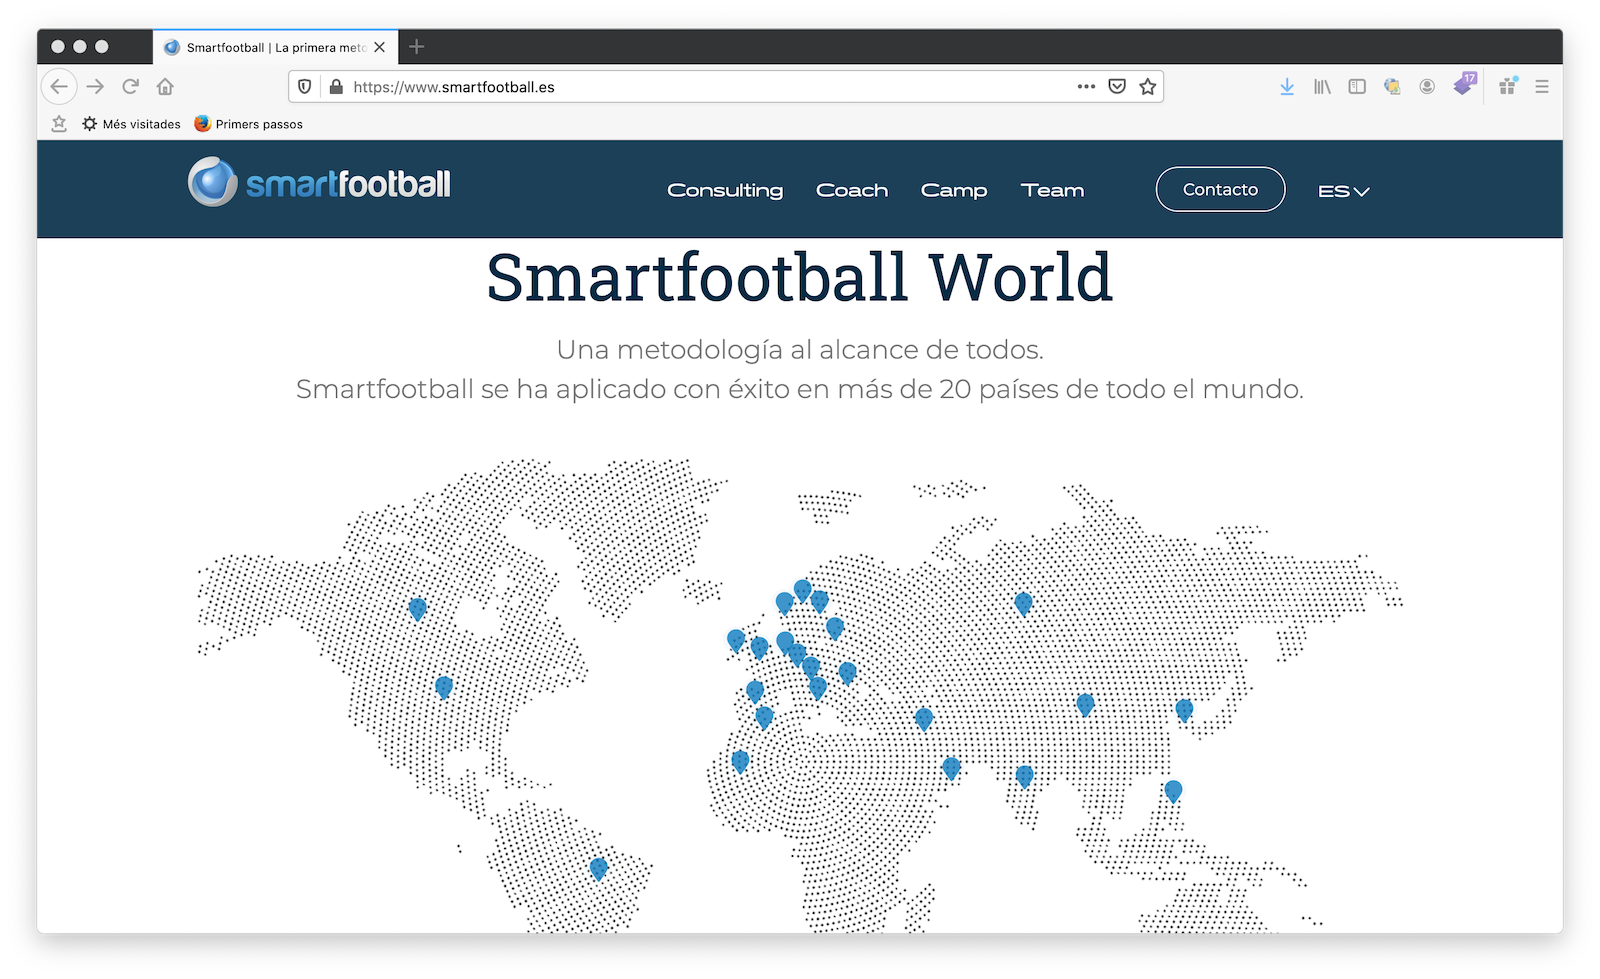This screenshot has height=979, width=1600.
Task: Go to the Coach section
Action: [852, 190]
